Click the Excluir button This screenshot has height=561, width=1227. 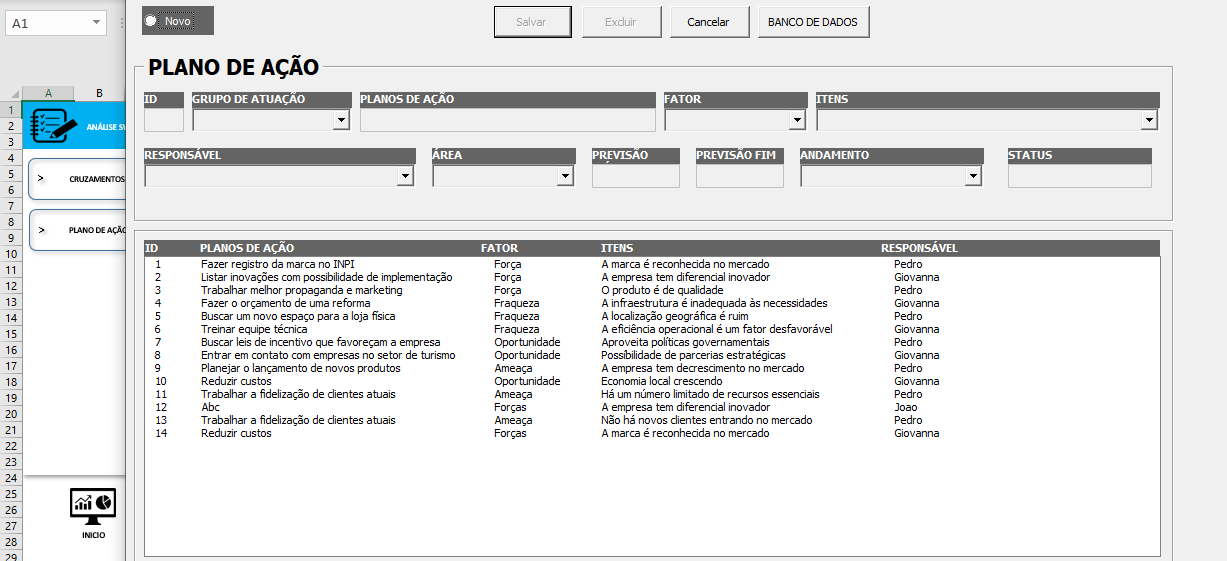point(620,22)
